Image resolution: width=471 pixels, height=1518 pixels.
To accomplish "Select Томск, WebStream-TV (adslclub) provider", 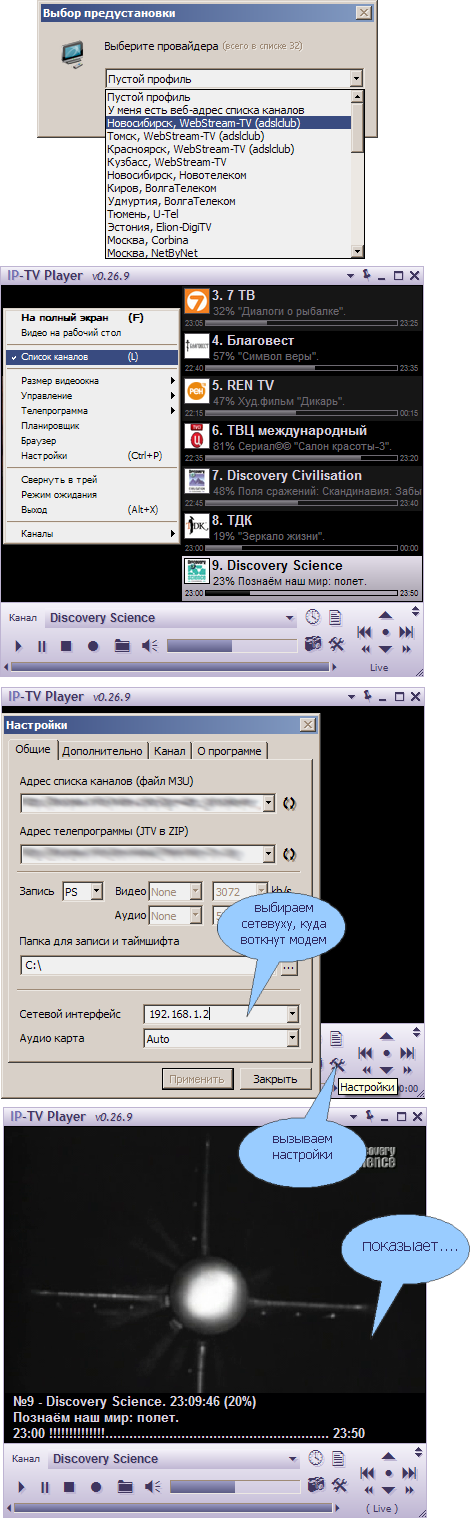I will (x=228, y=135).
